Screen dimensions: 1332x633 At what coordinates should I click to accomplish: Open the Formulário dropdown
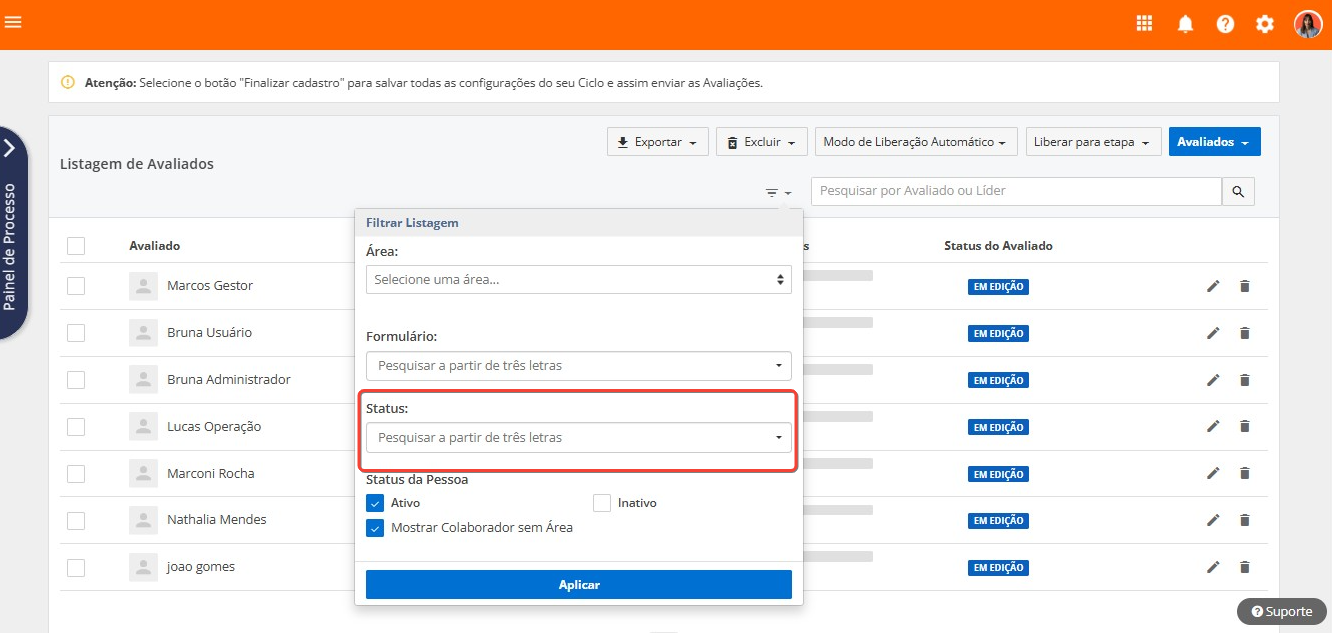click(578, 366)
